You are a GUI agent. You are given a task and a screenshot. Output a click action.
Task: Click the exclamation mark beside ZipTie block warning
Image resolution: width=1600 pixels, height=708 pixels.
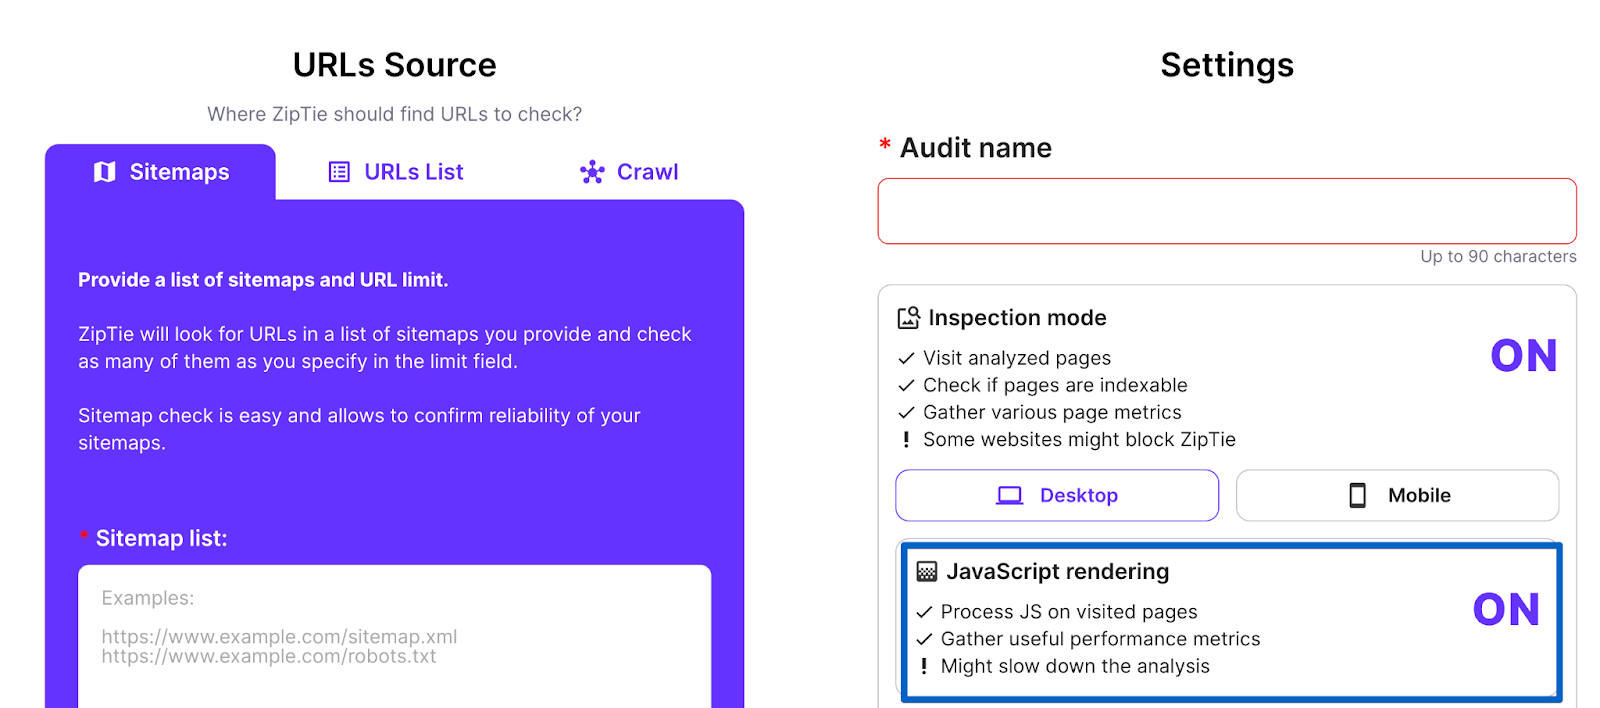pos(906,439)
